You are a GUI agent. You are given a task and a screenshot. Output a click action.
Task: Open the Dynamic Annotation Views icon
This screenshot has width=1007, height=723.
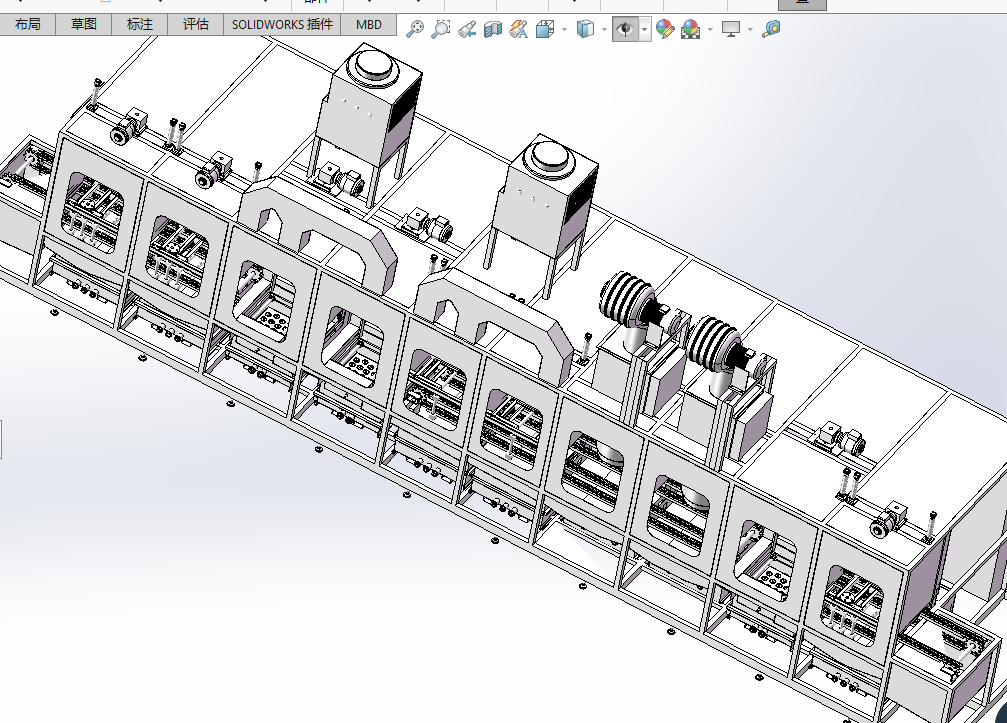click(x=518, y=30)
